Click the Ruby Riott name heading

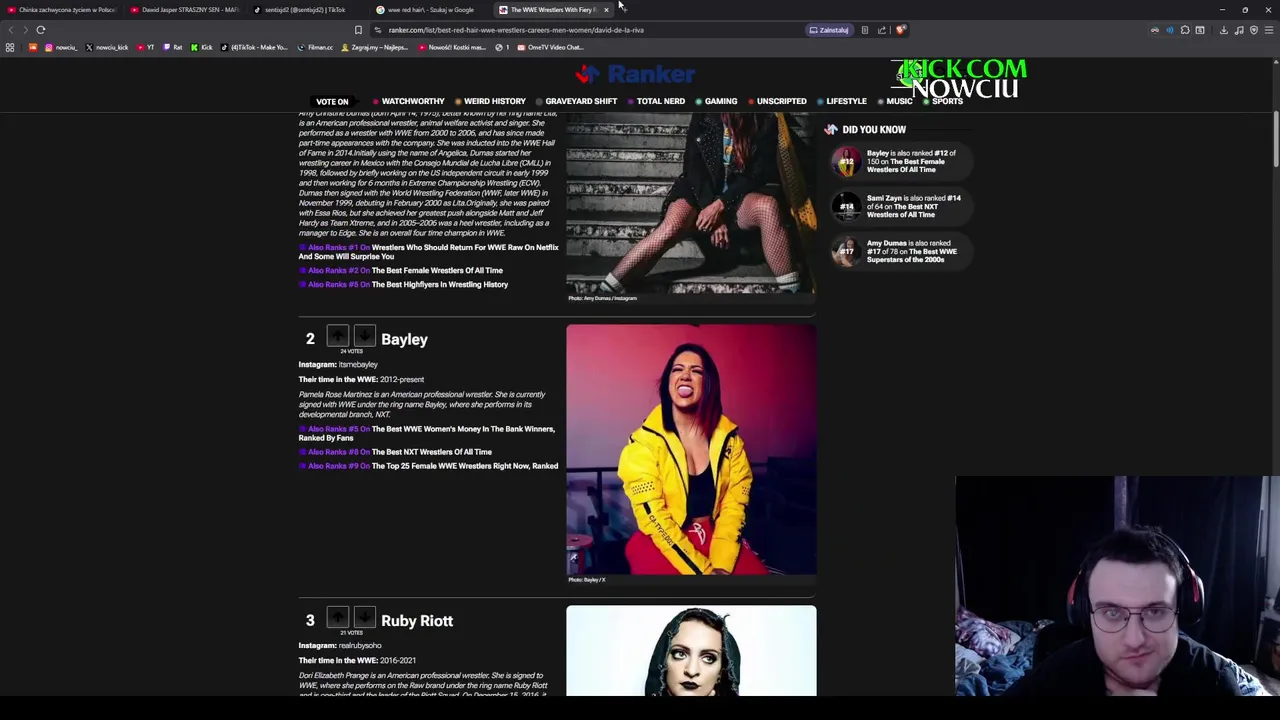pyautogui.click(x=417, y=621)
